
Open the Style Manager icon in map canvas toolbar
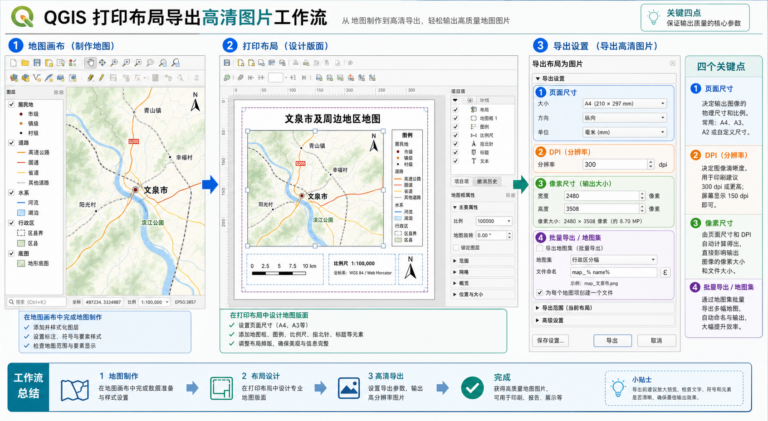pyautogui.click(x=72, y=63)
